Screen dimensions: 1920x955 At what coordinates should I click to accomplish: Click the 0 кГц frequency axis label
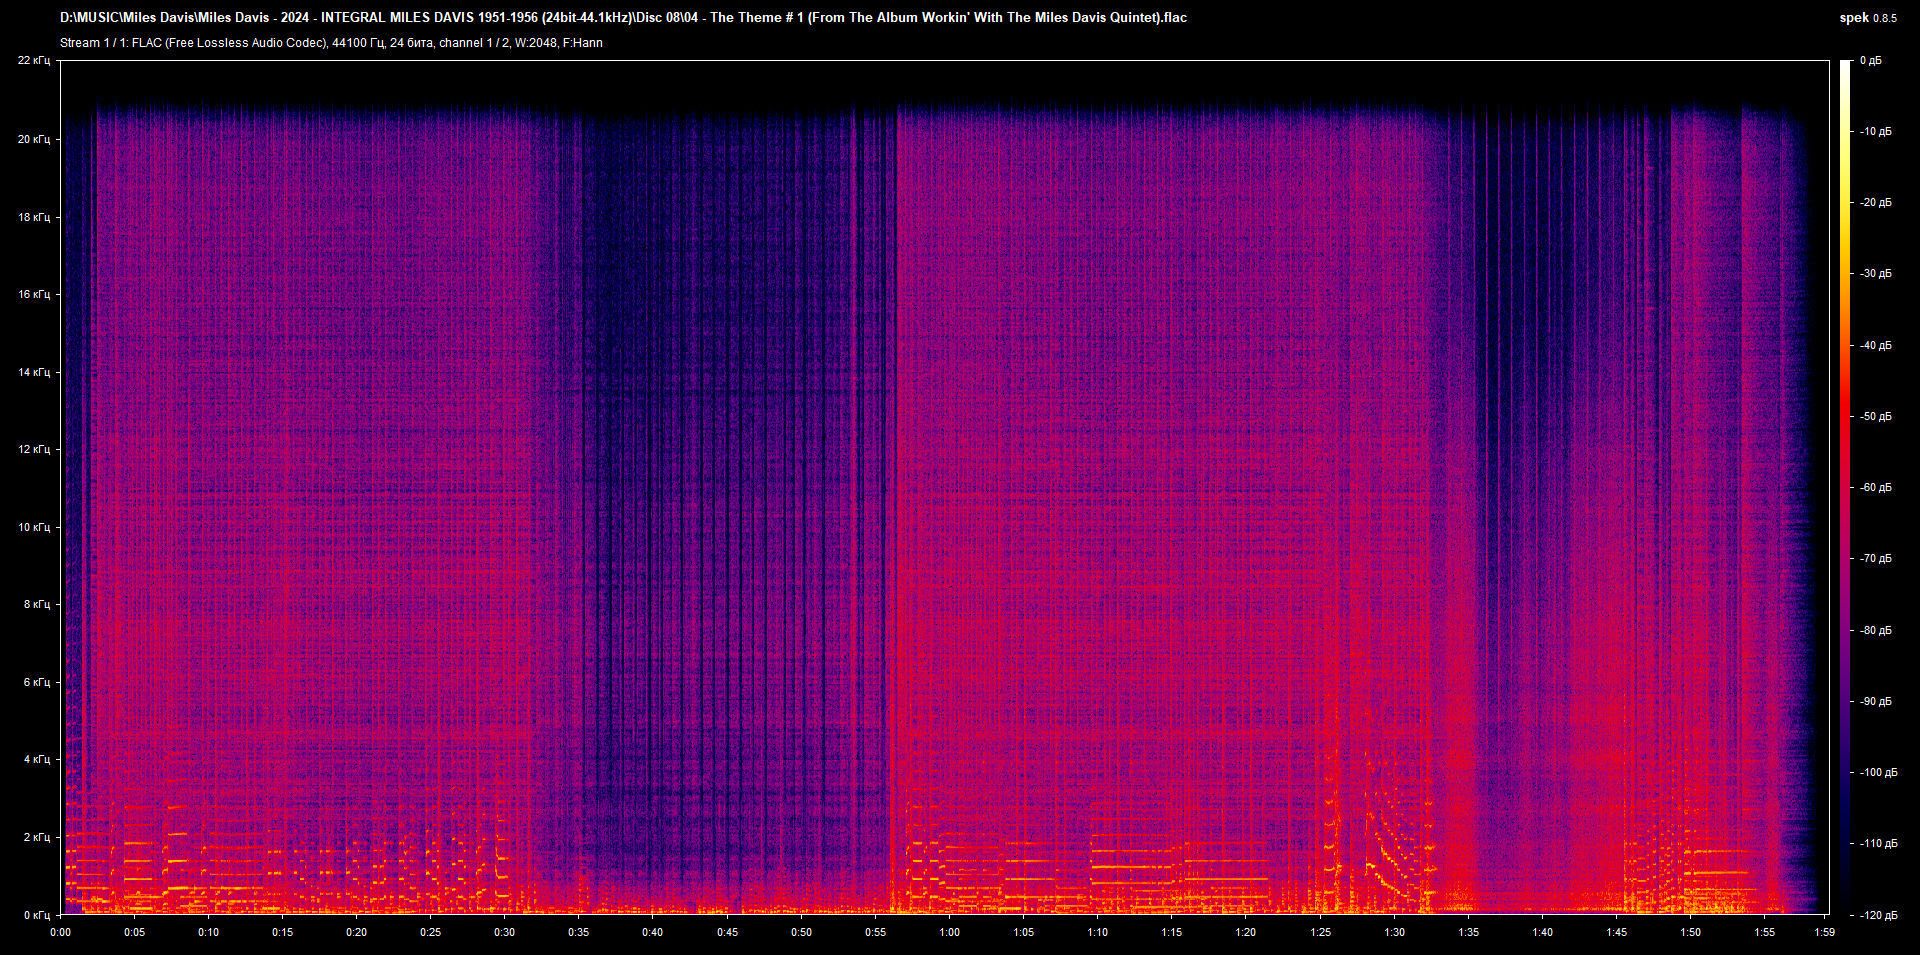pyautogui.click(x=37, y=915)
